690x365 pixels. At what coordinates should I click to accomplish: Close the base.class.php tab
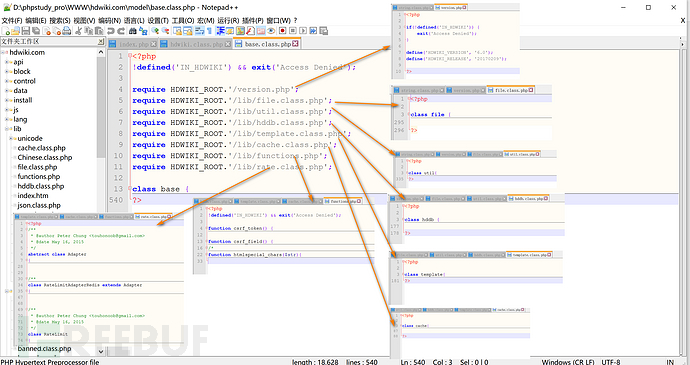295,44
